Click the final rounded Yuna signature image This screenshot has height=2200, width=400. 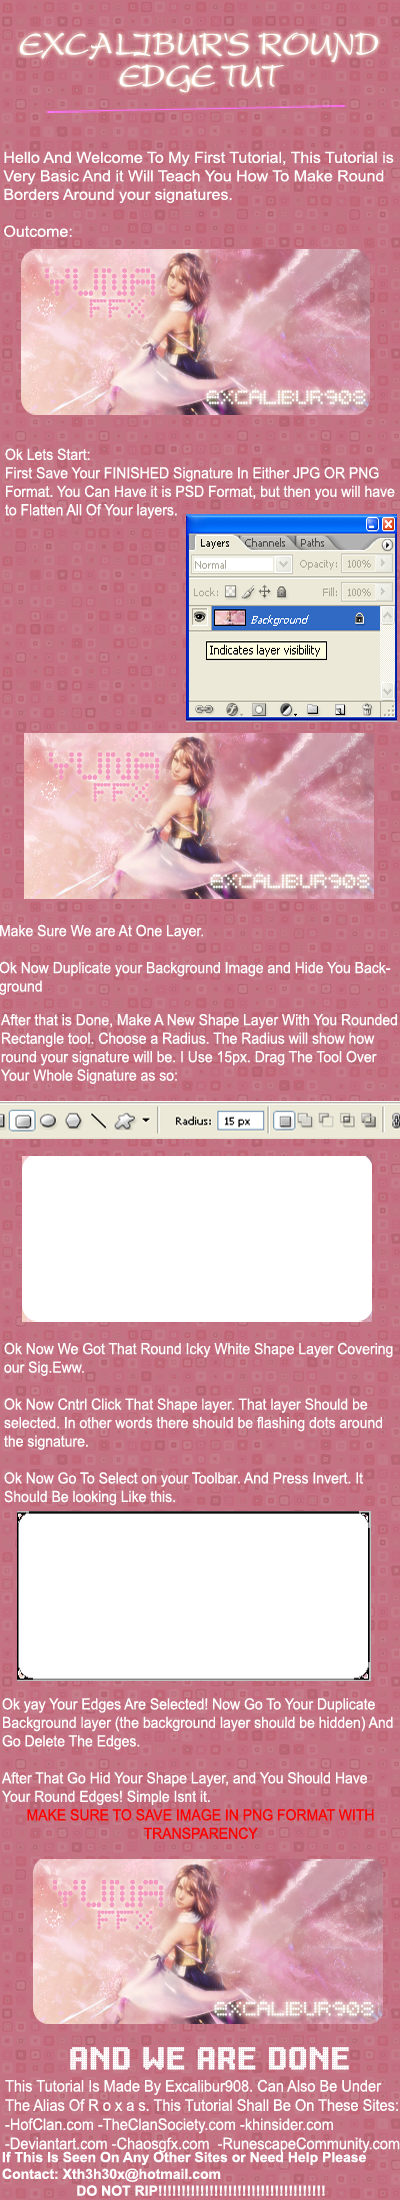click(x=208, y=1941)
